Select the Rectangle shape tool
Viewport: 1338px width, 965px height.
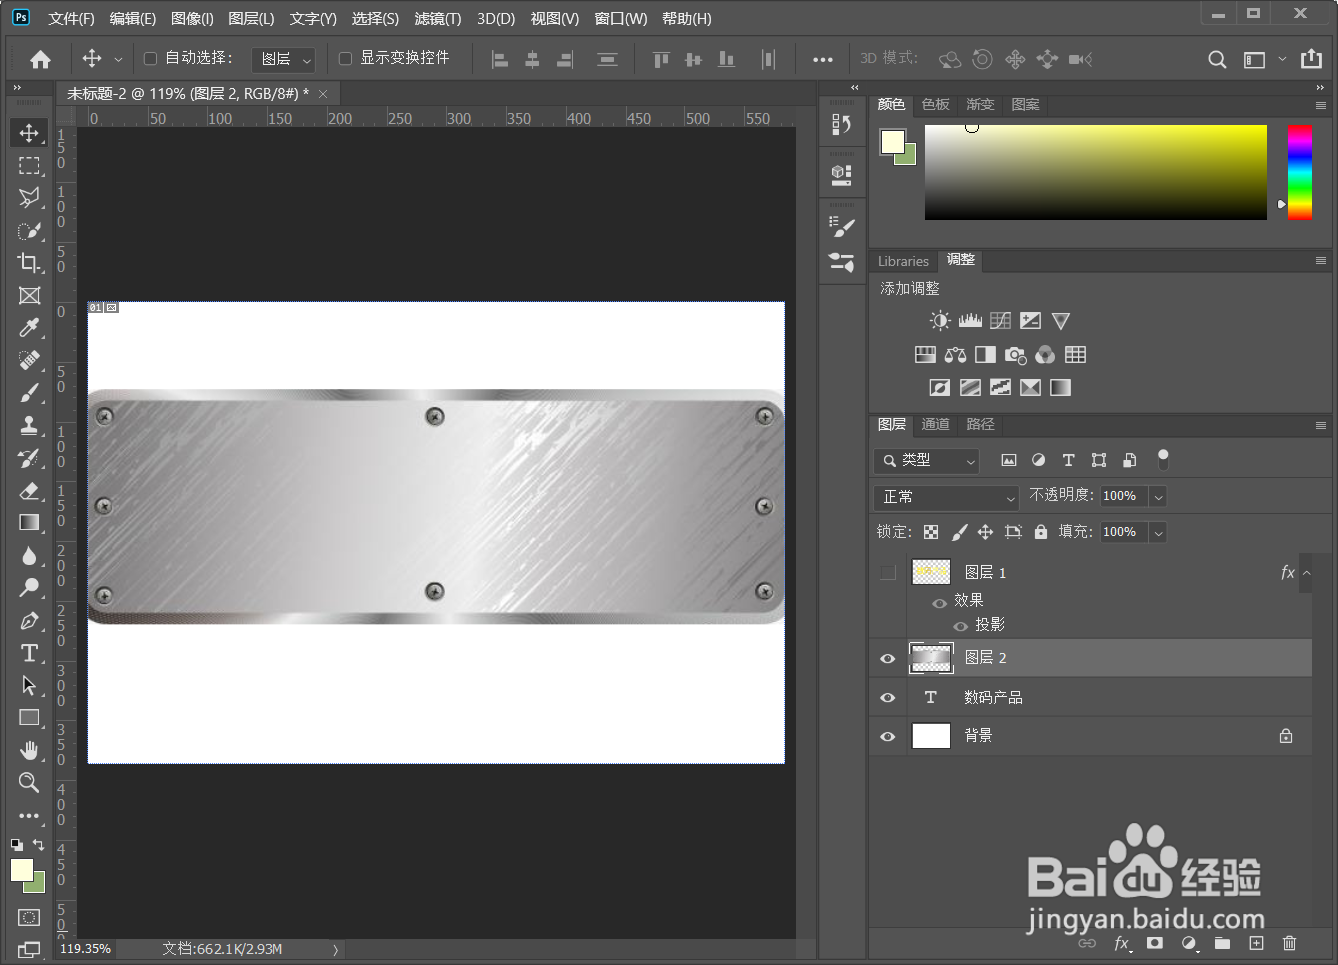29,717
